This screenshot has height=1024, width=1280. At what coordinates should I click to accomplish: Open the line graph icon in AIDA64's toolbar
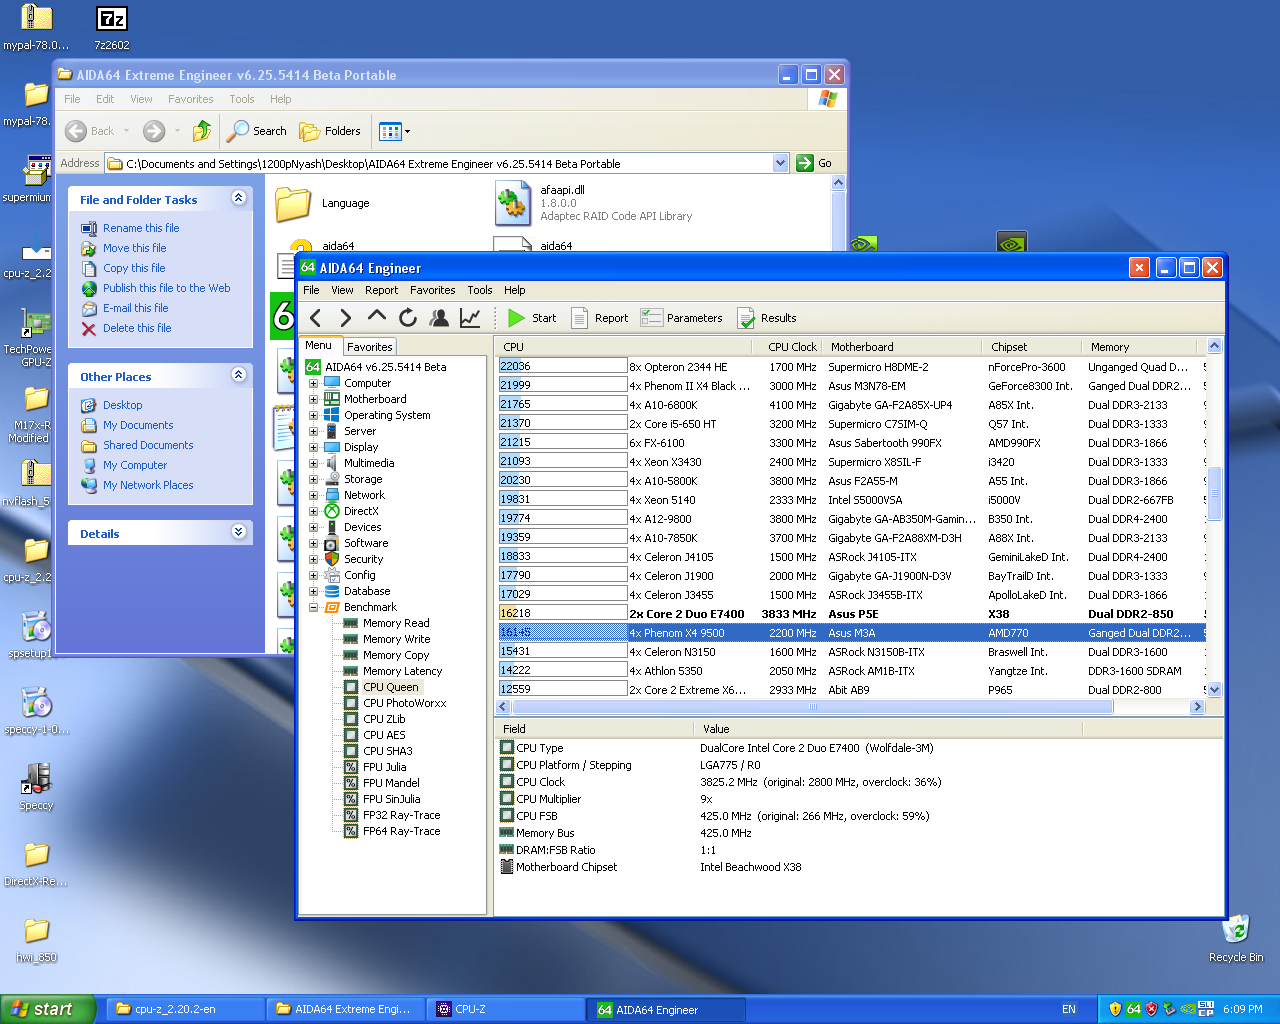point(470,318)
